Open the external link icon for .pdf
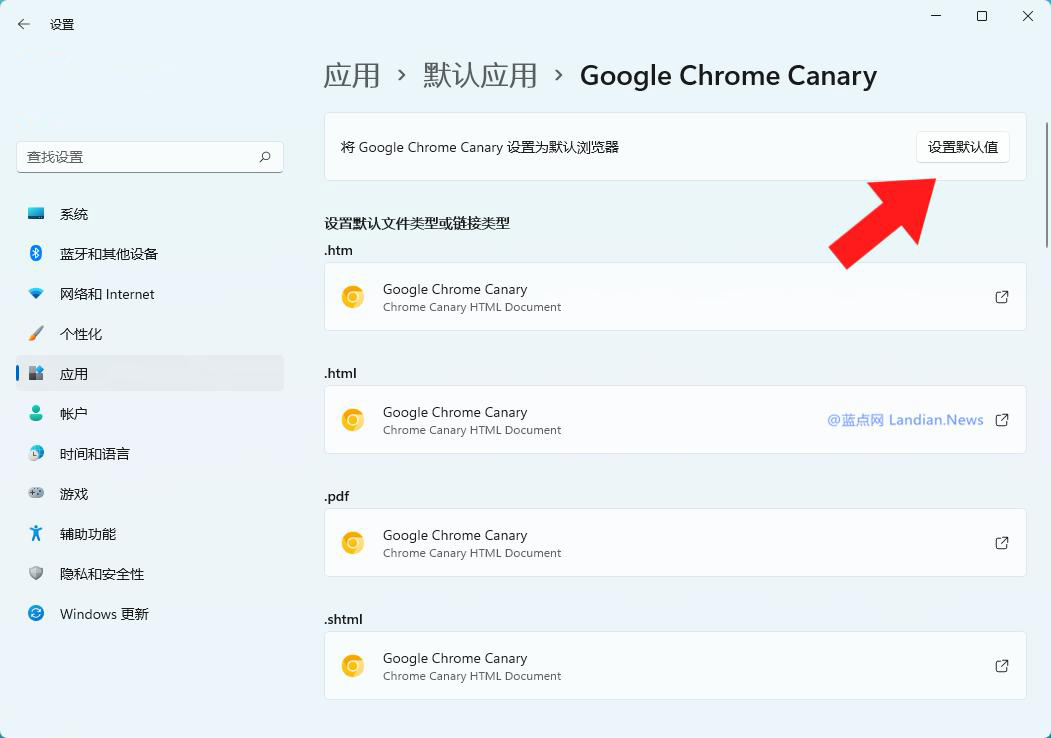 [x=1002, y=543]
